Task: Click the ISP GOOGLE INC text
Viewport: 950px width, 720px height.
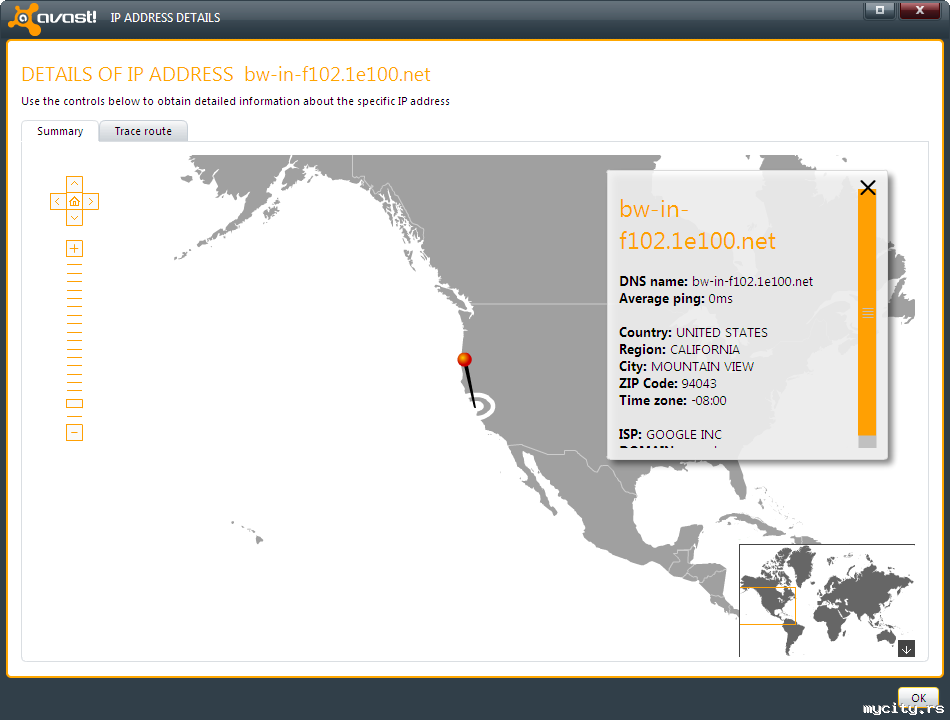Action: coord(670,435)
